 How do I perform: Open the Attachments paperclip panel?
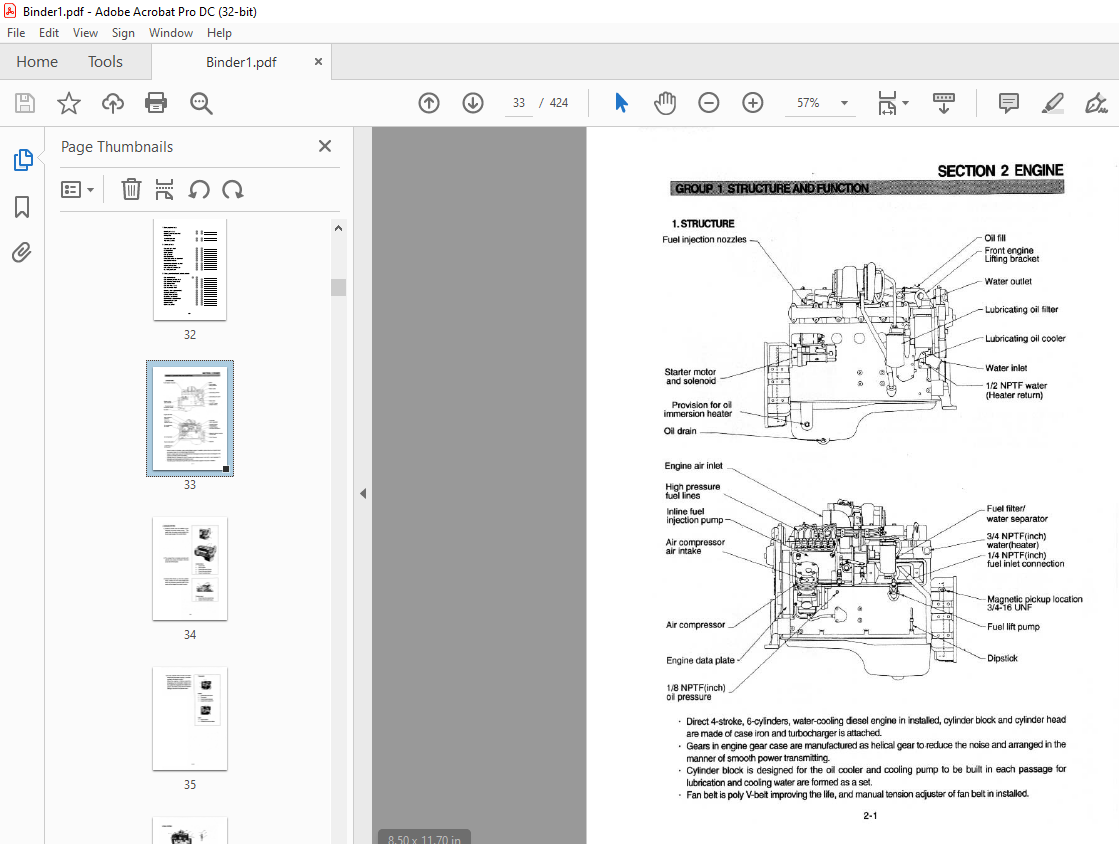coord(22,253)
